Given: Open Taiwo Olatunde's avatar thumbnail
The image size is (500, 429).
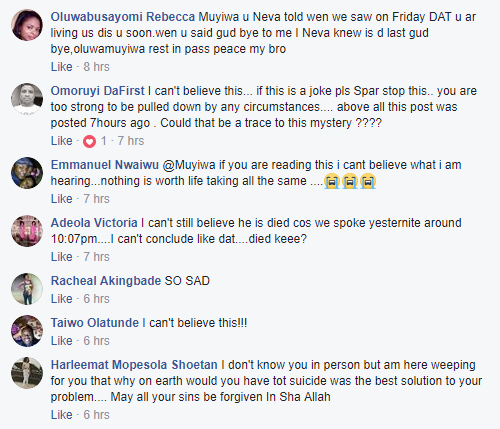Looking at the screenshot, I should (27, 331).
